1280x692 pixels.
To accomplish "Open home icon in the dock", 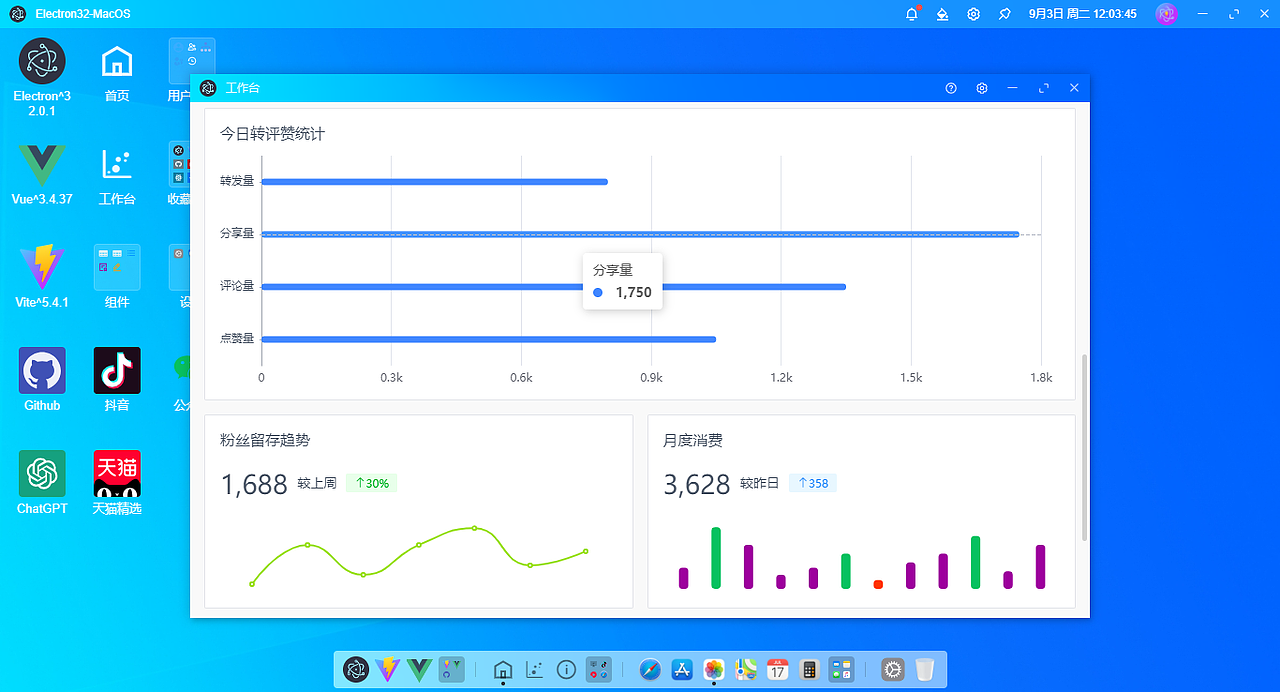I will click(503, 669).
